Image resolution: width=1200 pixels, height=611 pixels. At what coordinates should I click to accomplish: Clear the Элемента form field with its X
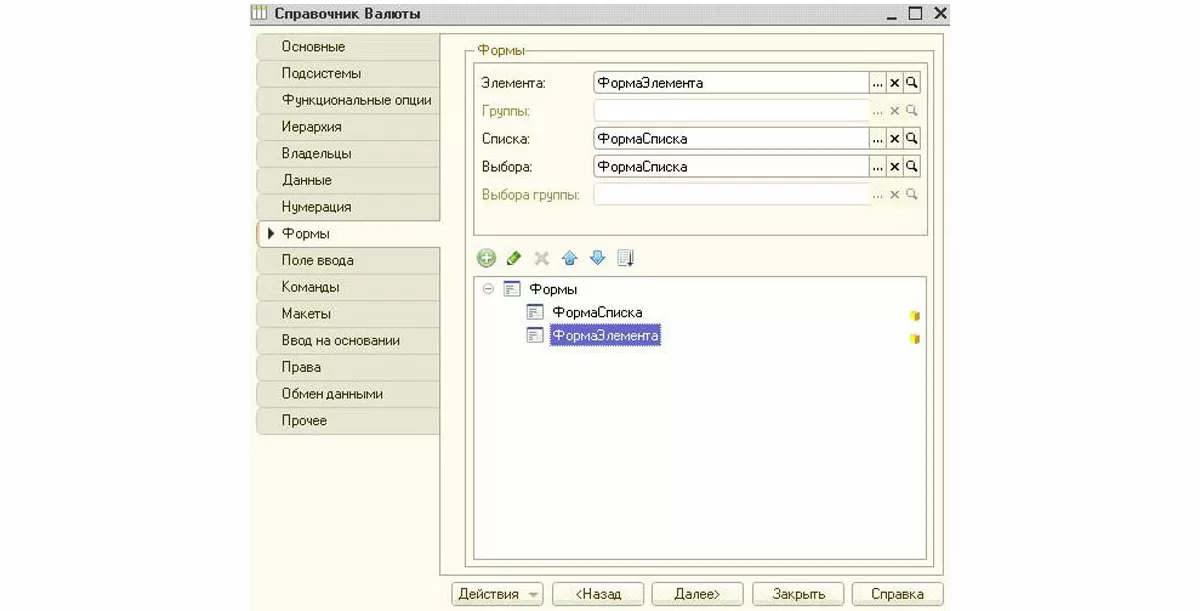tap(895, 83)
